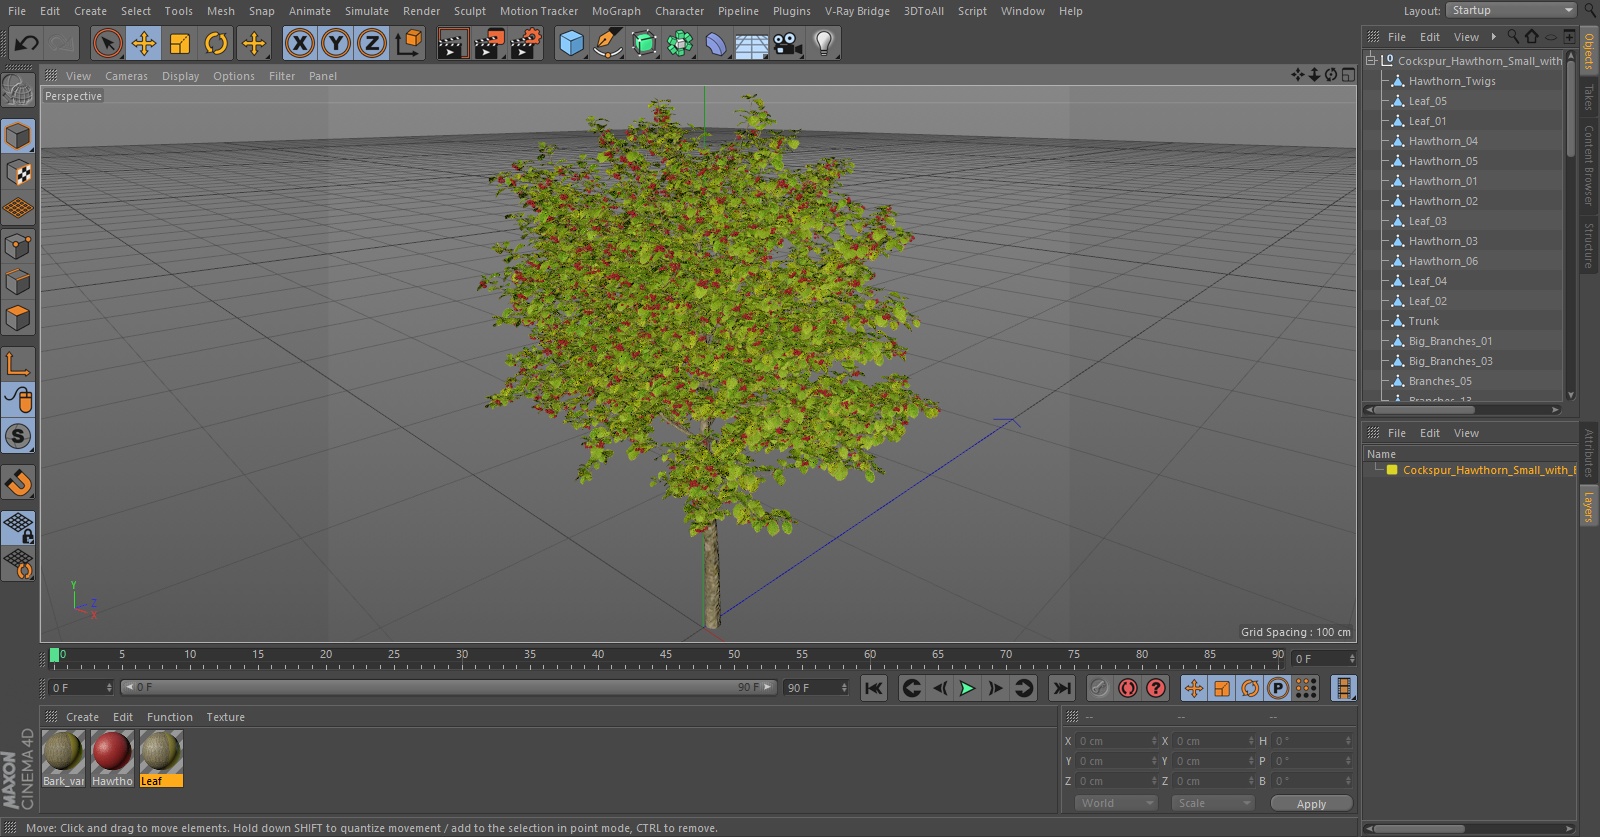
Task: Open the material manager Texture menu
Action: pyautogui.click(x=225, y=717)
